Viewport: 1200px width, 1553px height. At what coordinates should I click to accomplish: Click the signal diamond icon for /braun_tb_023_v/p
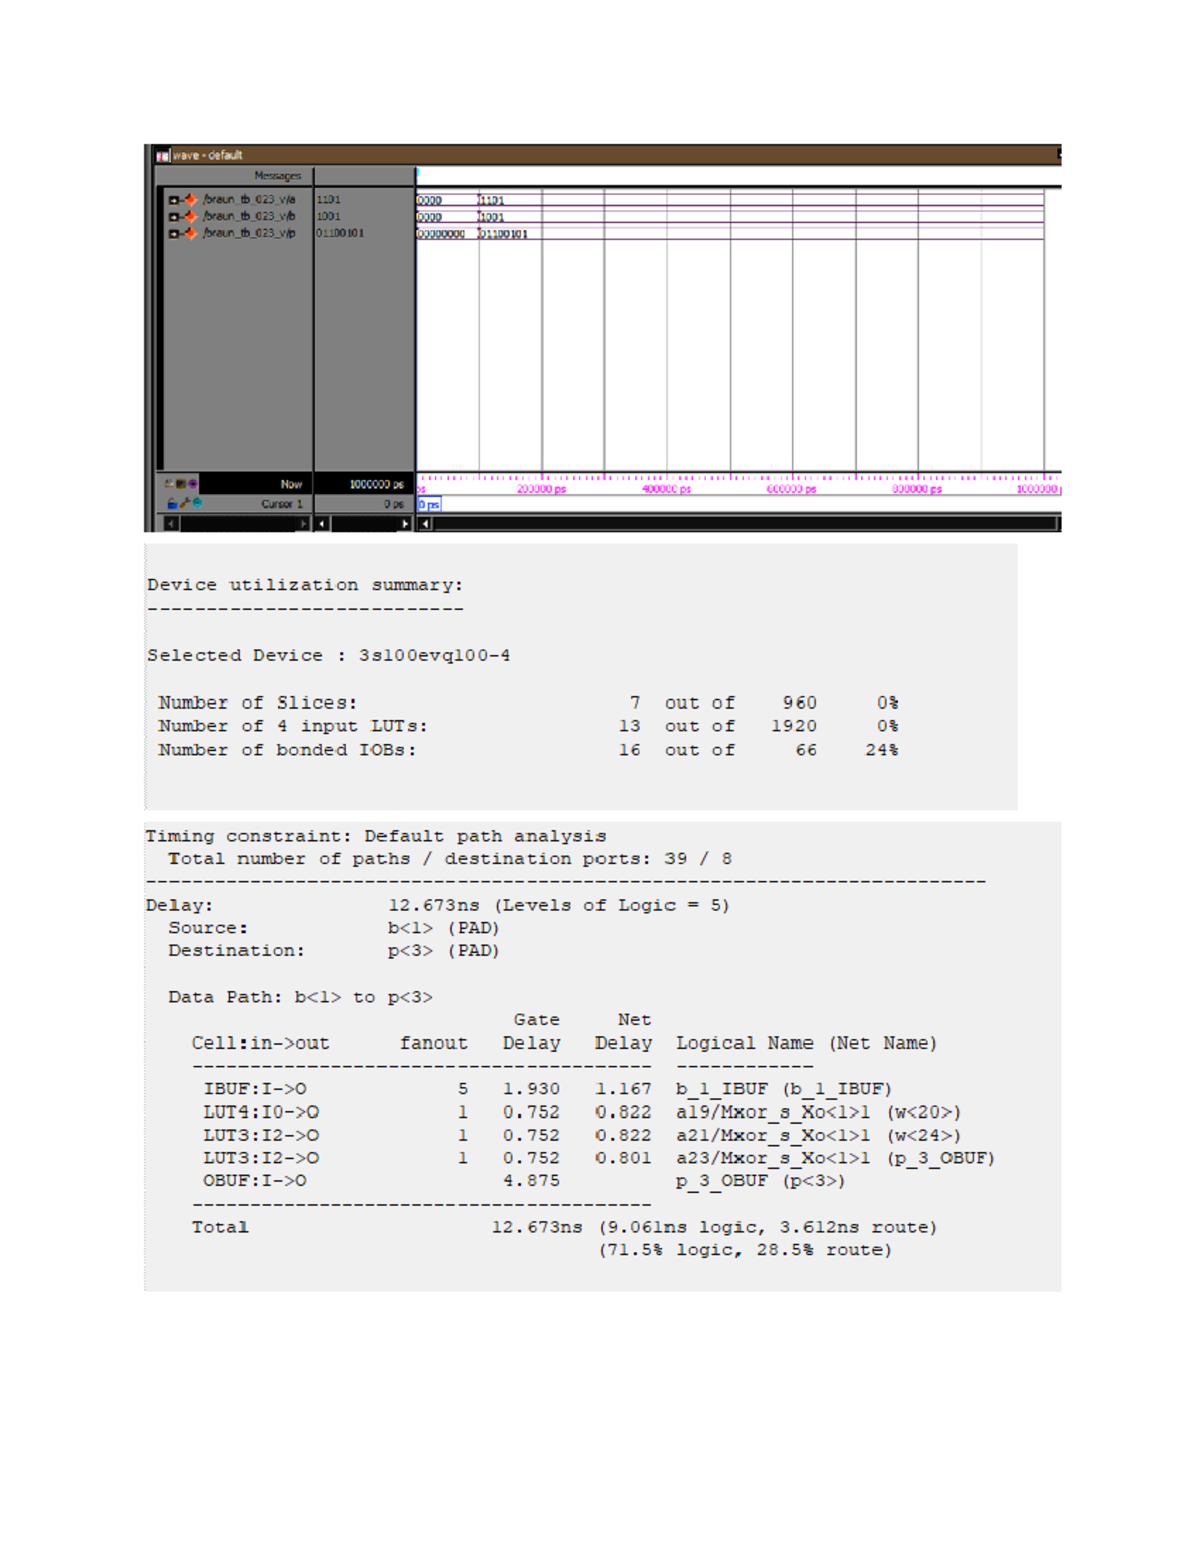point(191,232)
